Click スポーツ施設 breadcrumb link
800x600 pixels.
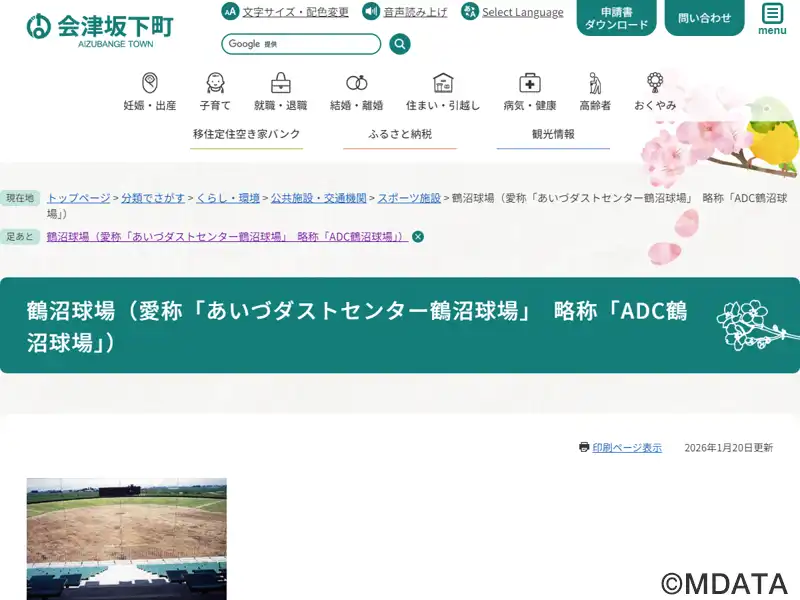[x=409, y=198]
